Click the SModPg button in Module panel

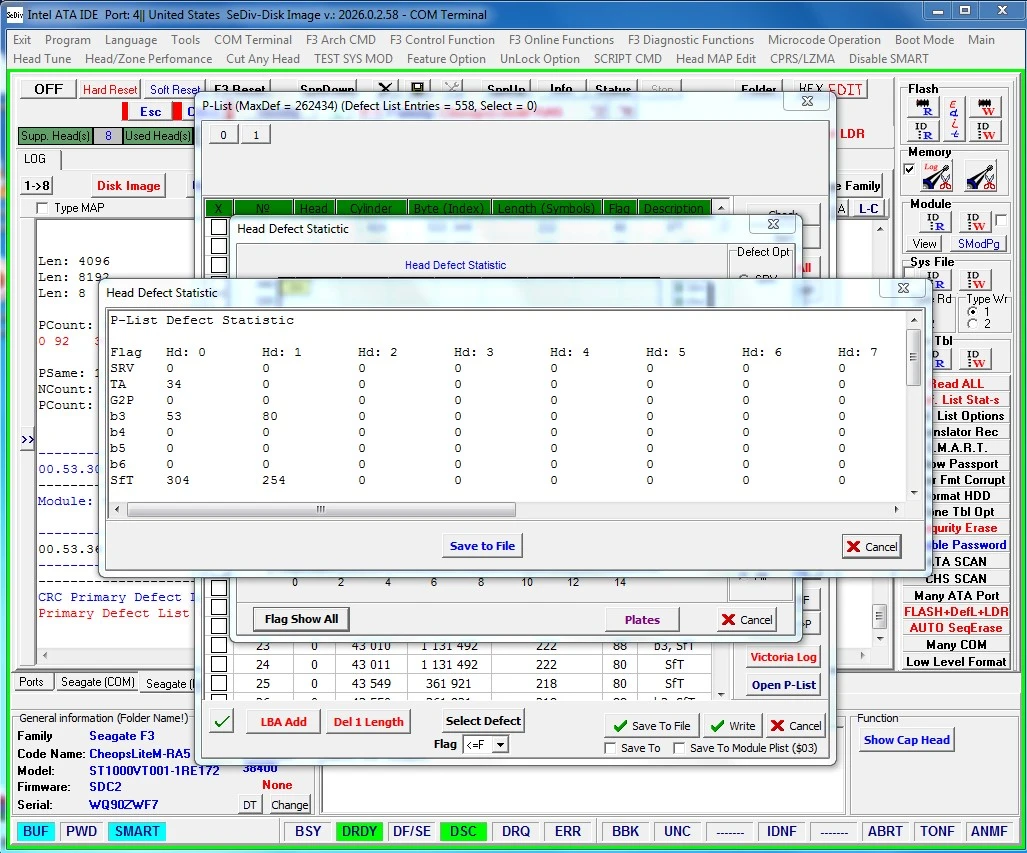979,244
